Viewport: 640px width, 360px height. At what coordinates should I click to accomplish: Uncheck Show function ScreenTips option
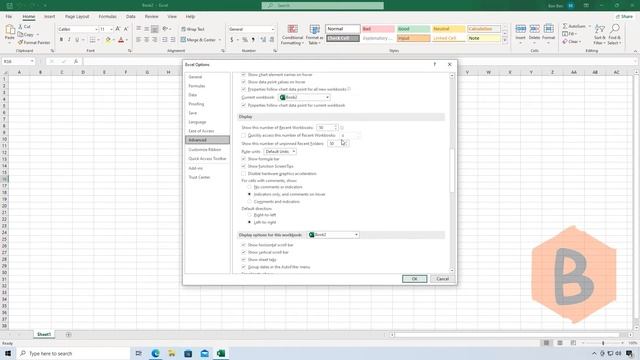(244, 166)
